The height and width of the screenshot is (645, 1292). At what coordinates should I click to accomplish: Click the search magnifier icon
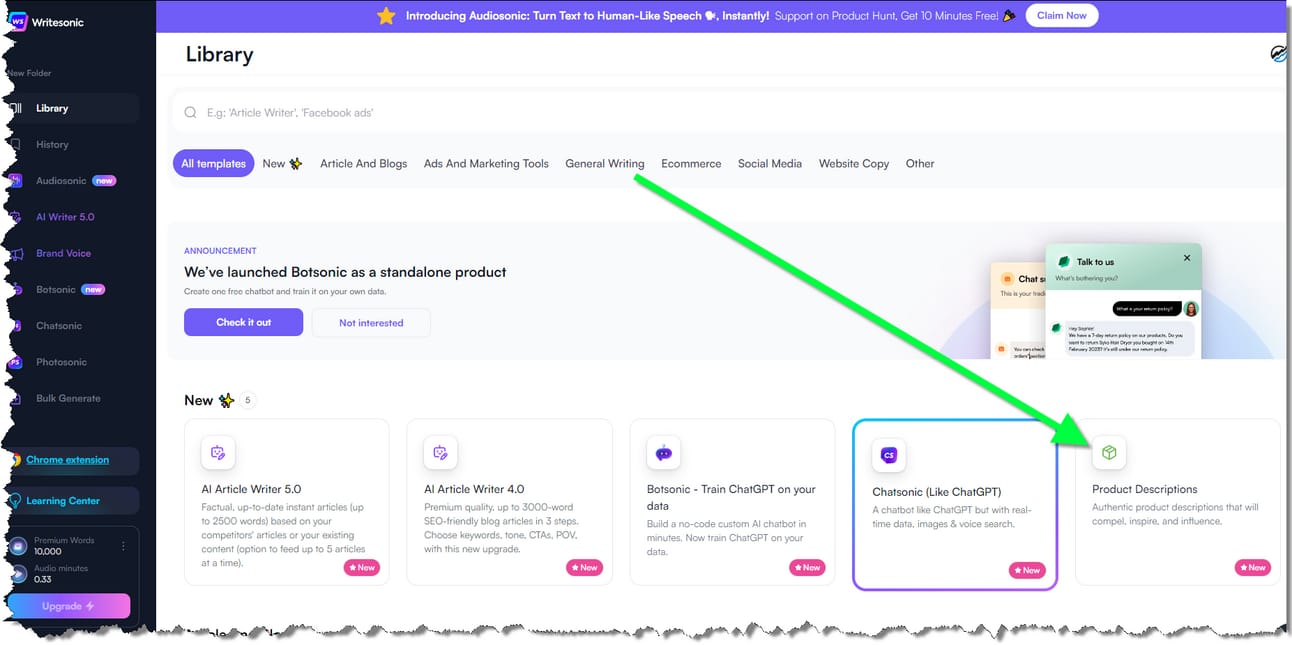tap(191, 113)
